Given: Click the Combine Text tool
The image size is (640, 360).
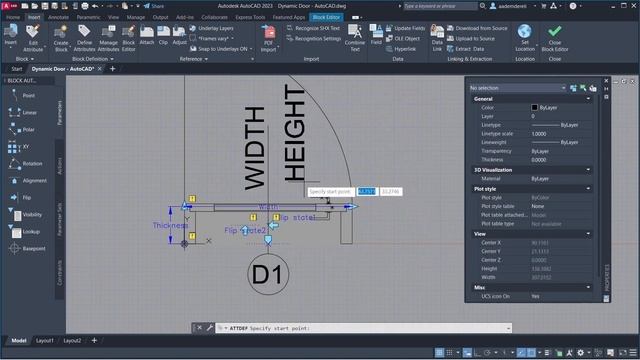Looking at the screenshot, I should click(355, 38).
